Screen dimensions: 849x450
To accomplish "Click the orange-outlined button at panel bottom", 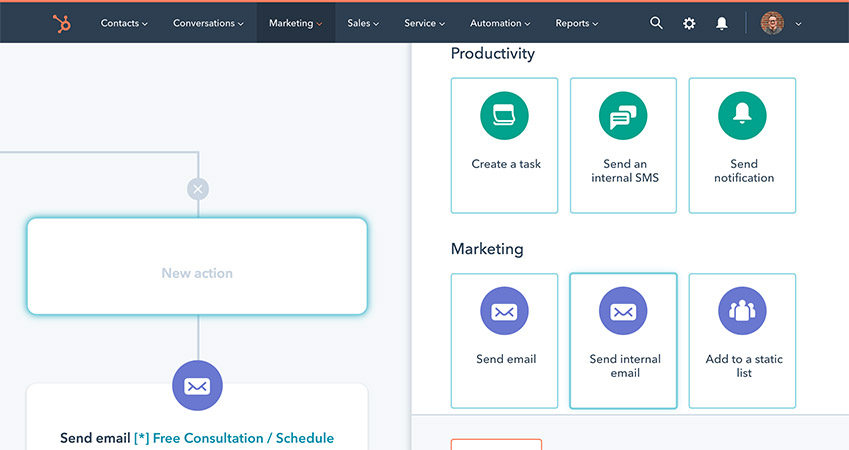I will tap(496, 444).
